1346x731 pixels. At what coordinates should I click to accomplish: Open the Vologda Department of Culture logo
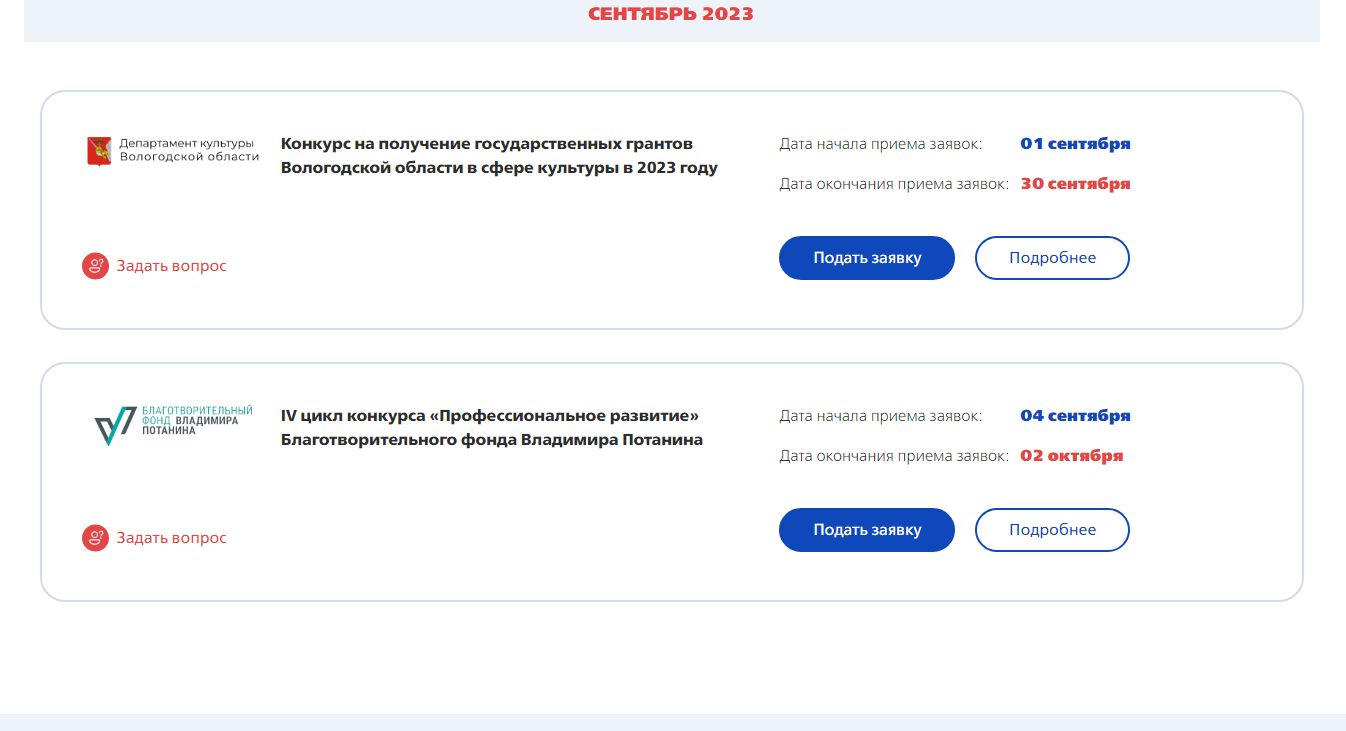172,151
